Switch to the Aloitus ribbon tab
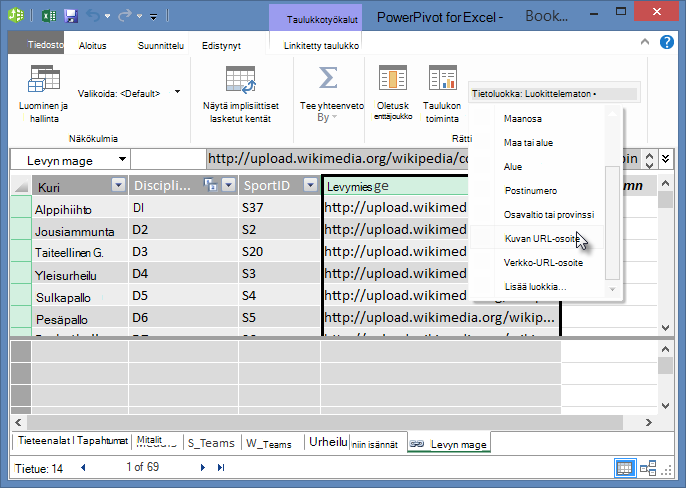The height and width of the screenshot is (488, 686). [x=92, y=46]
